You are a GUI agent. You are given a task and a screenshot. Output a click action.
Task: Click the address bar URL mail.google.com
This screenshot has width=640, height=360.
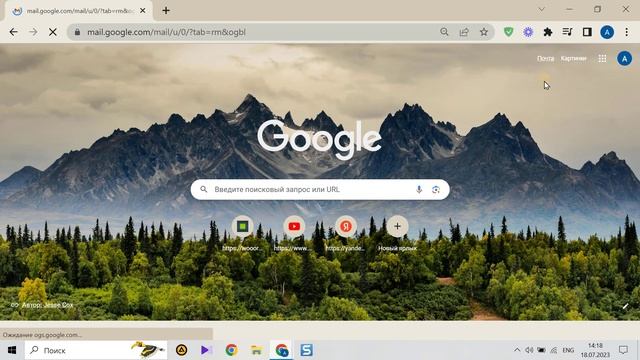pyautogui.click(x=166, y=32)
